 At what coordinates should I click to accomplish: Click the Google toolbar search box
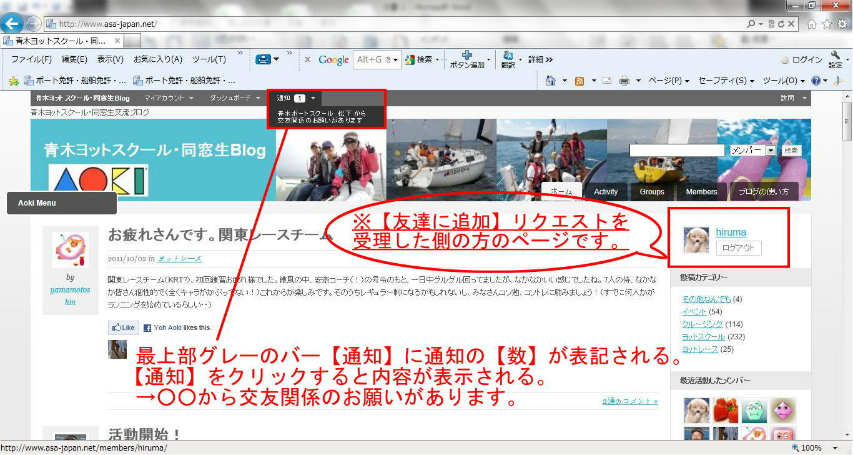[x=373, y=60]
